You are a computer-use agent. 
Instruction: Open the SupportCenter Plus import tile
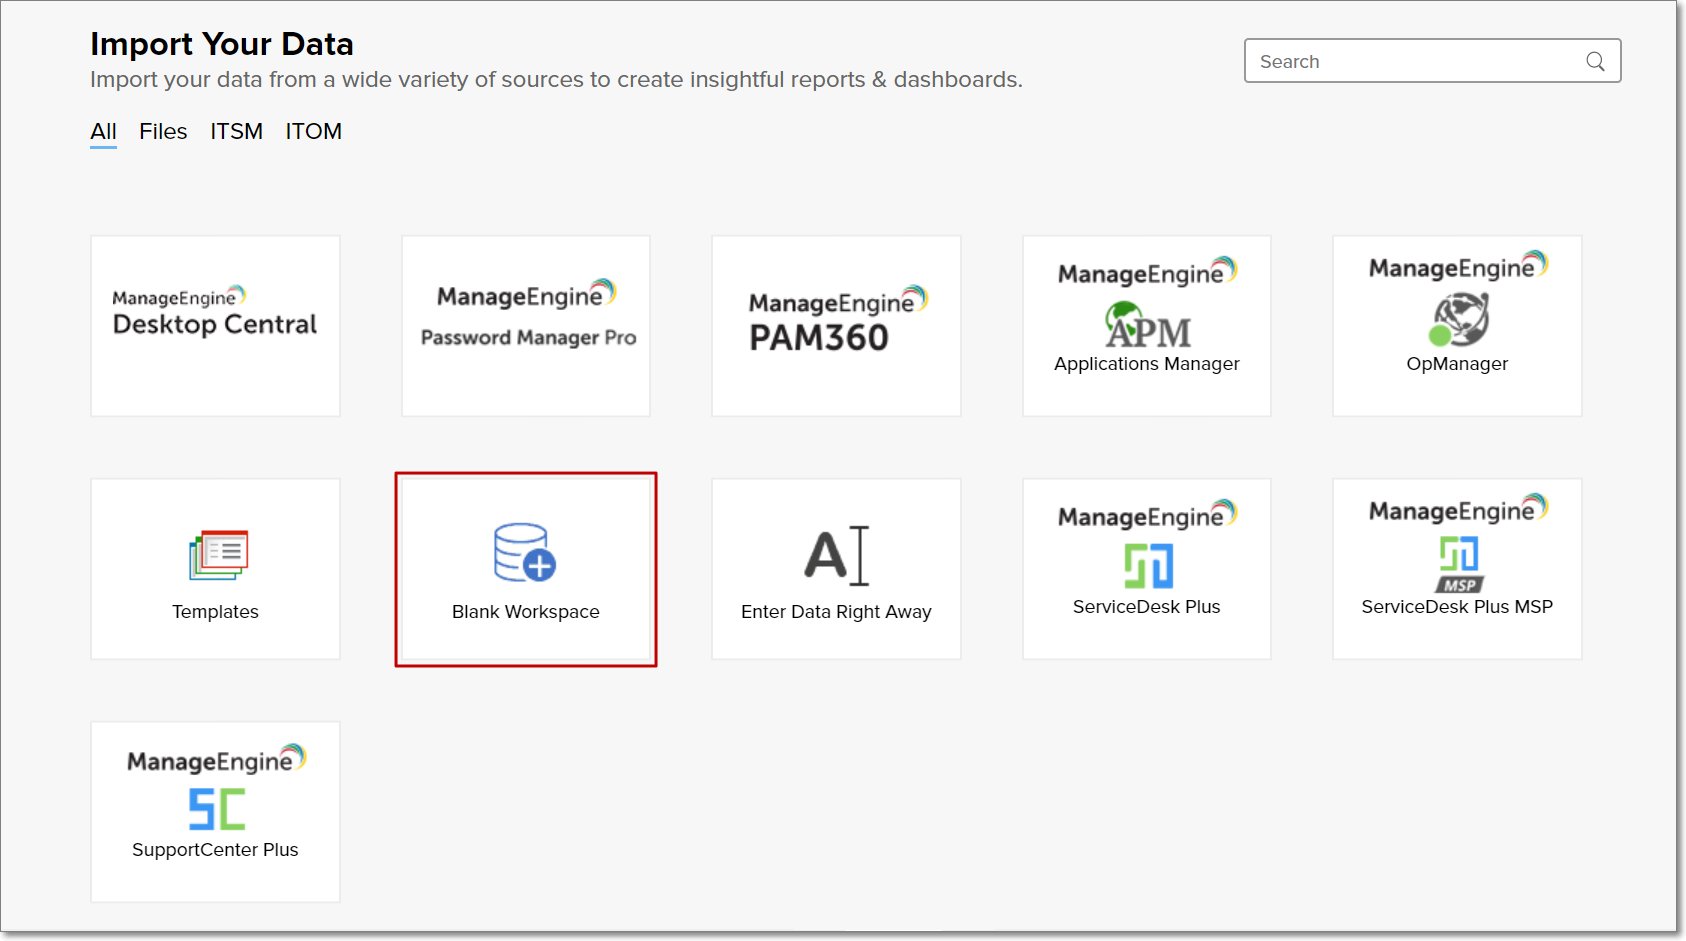[x=215, y=811]
